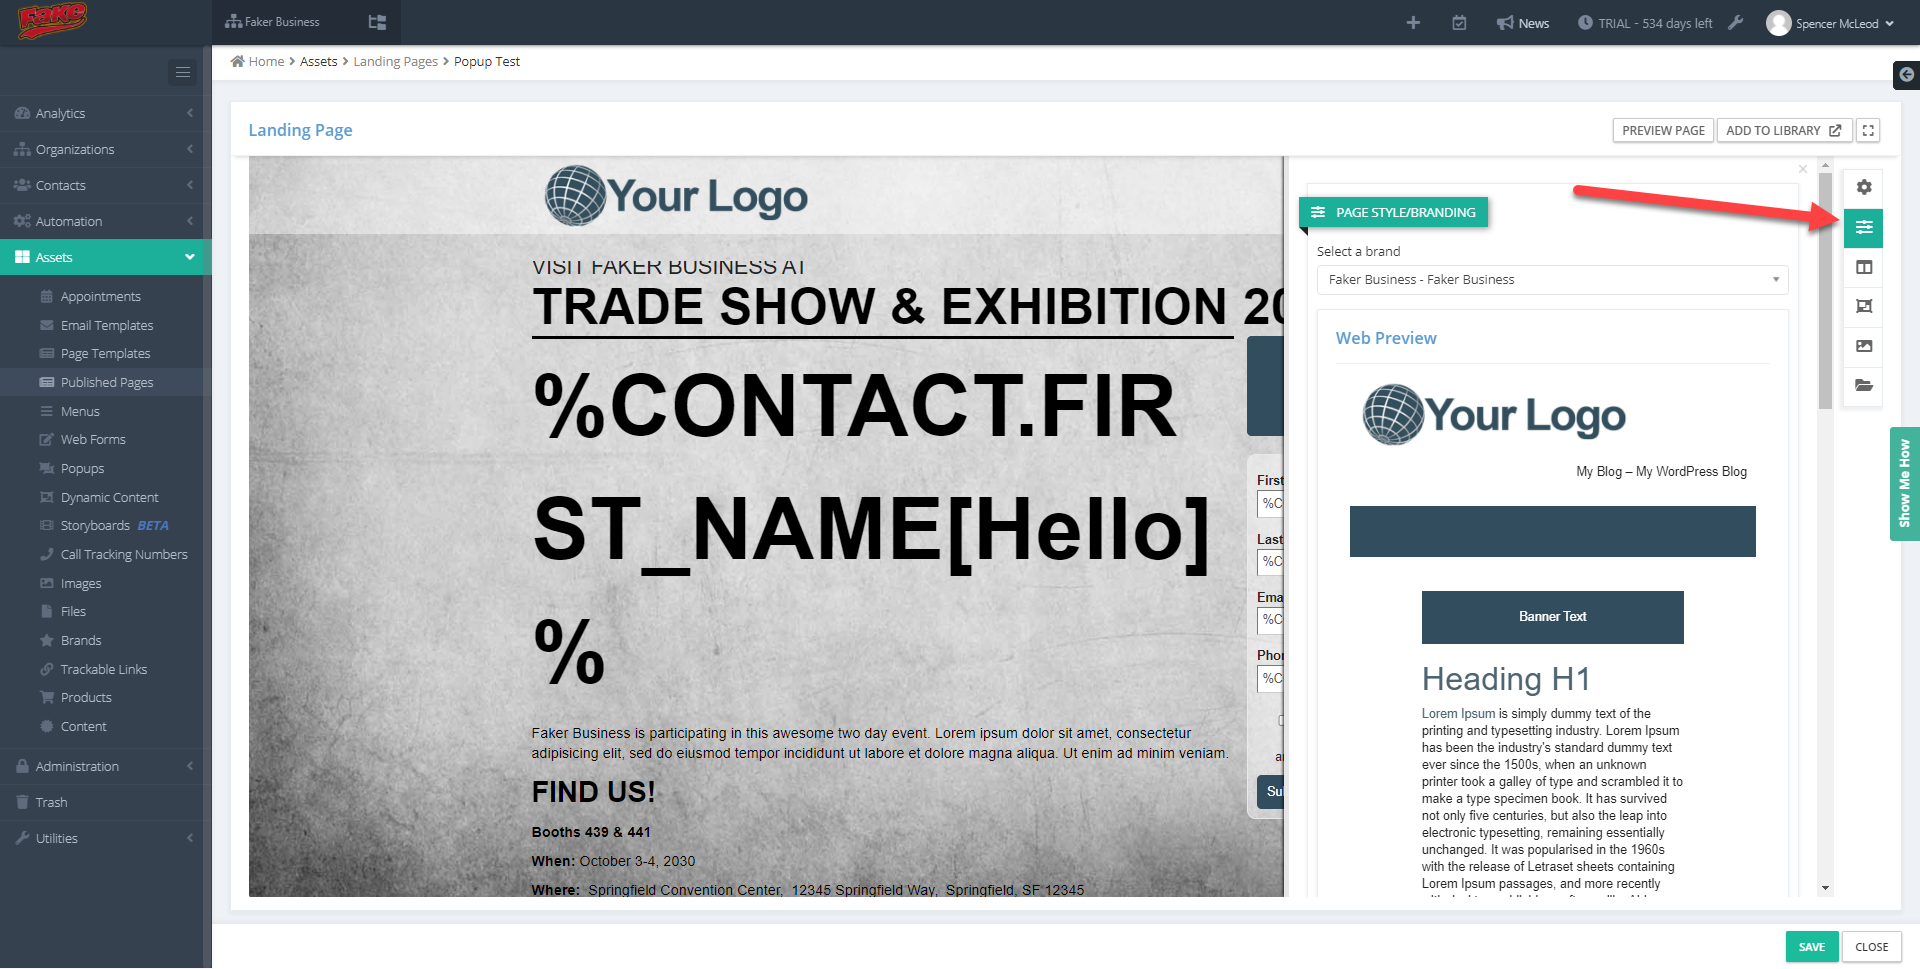Open Web Forms
The height and width of the screenshot is (969, 1920).
coord(101,440)
